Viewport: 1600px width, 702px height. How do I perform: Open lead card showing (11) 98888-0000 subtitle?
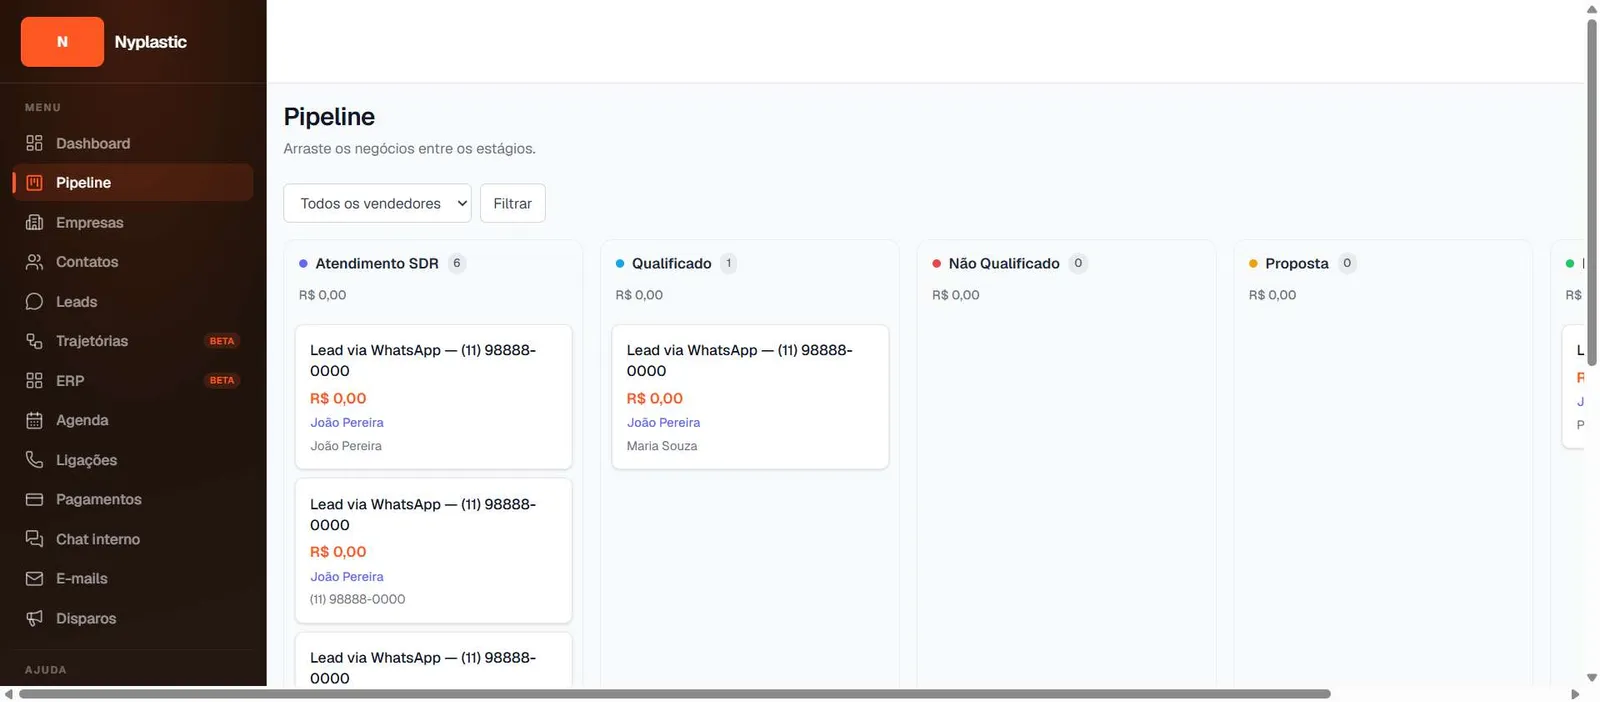pos(433,551)
